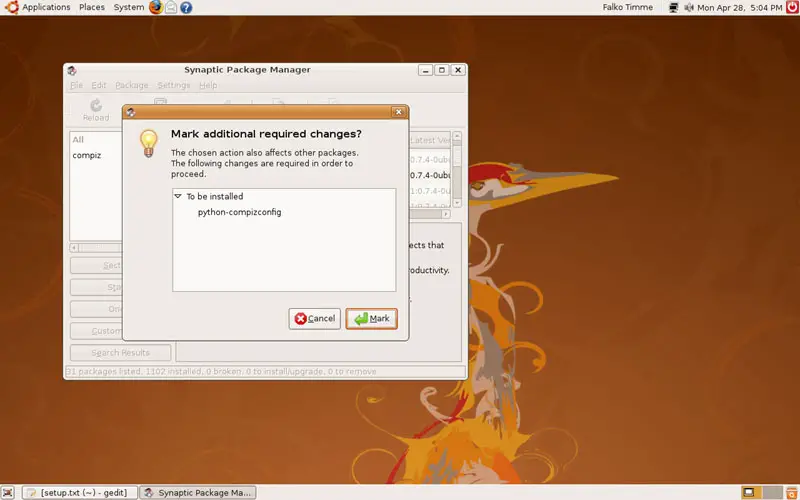Screen dimensions: 800x500
Task: Collapse the "To be installed" tree
Action: 178,196
